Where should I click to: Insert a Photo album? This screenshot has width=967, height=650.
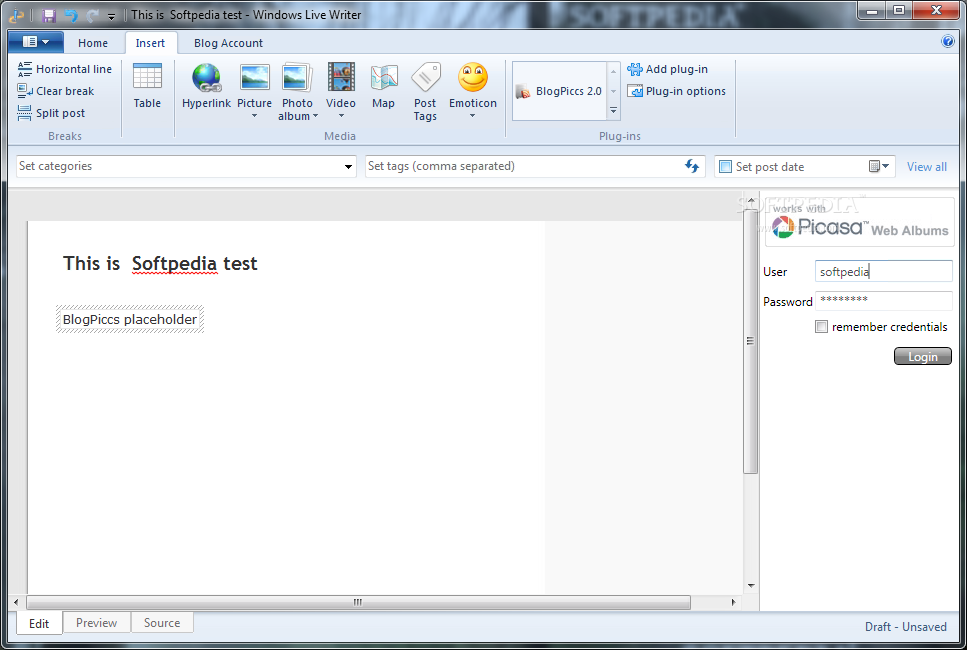pyautogui.click(x=297, y=91)
